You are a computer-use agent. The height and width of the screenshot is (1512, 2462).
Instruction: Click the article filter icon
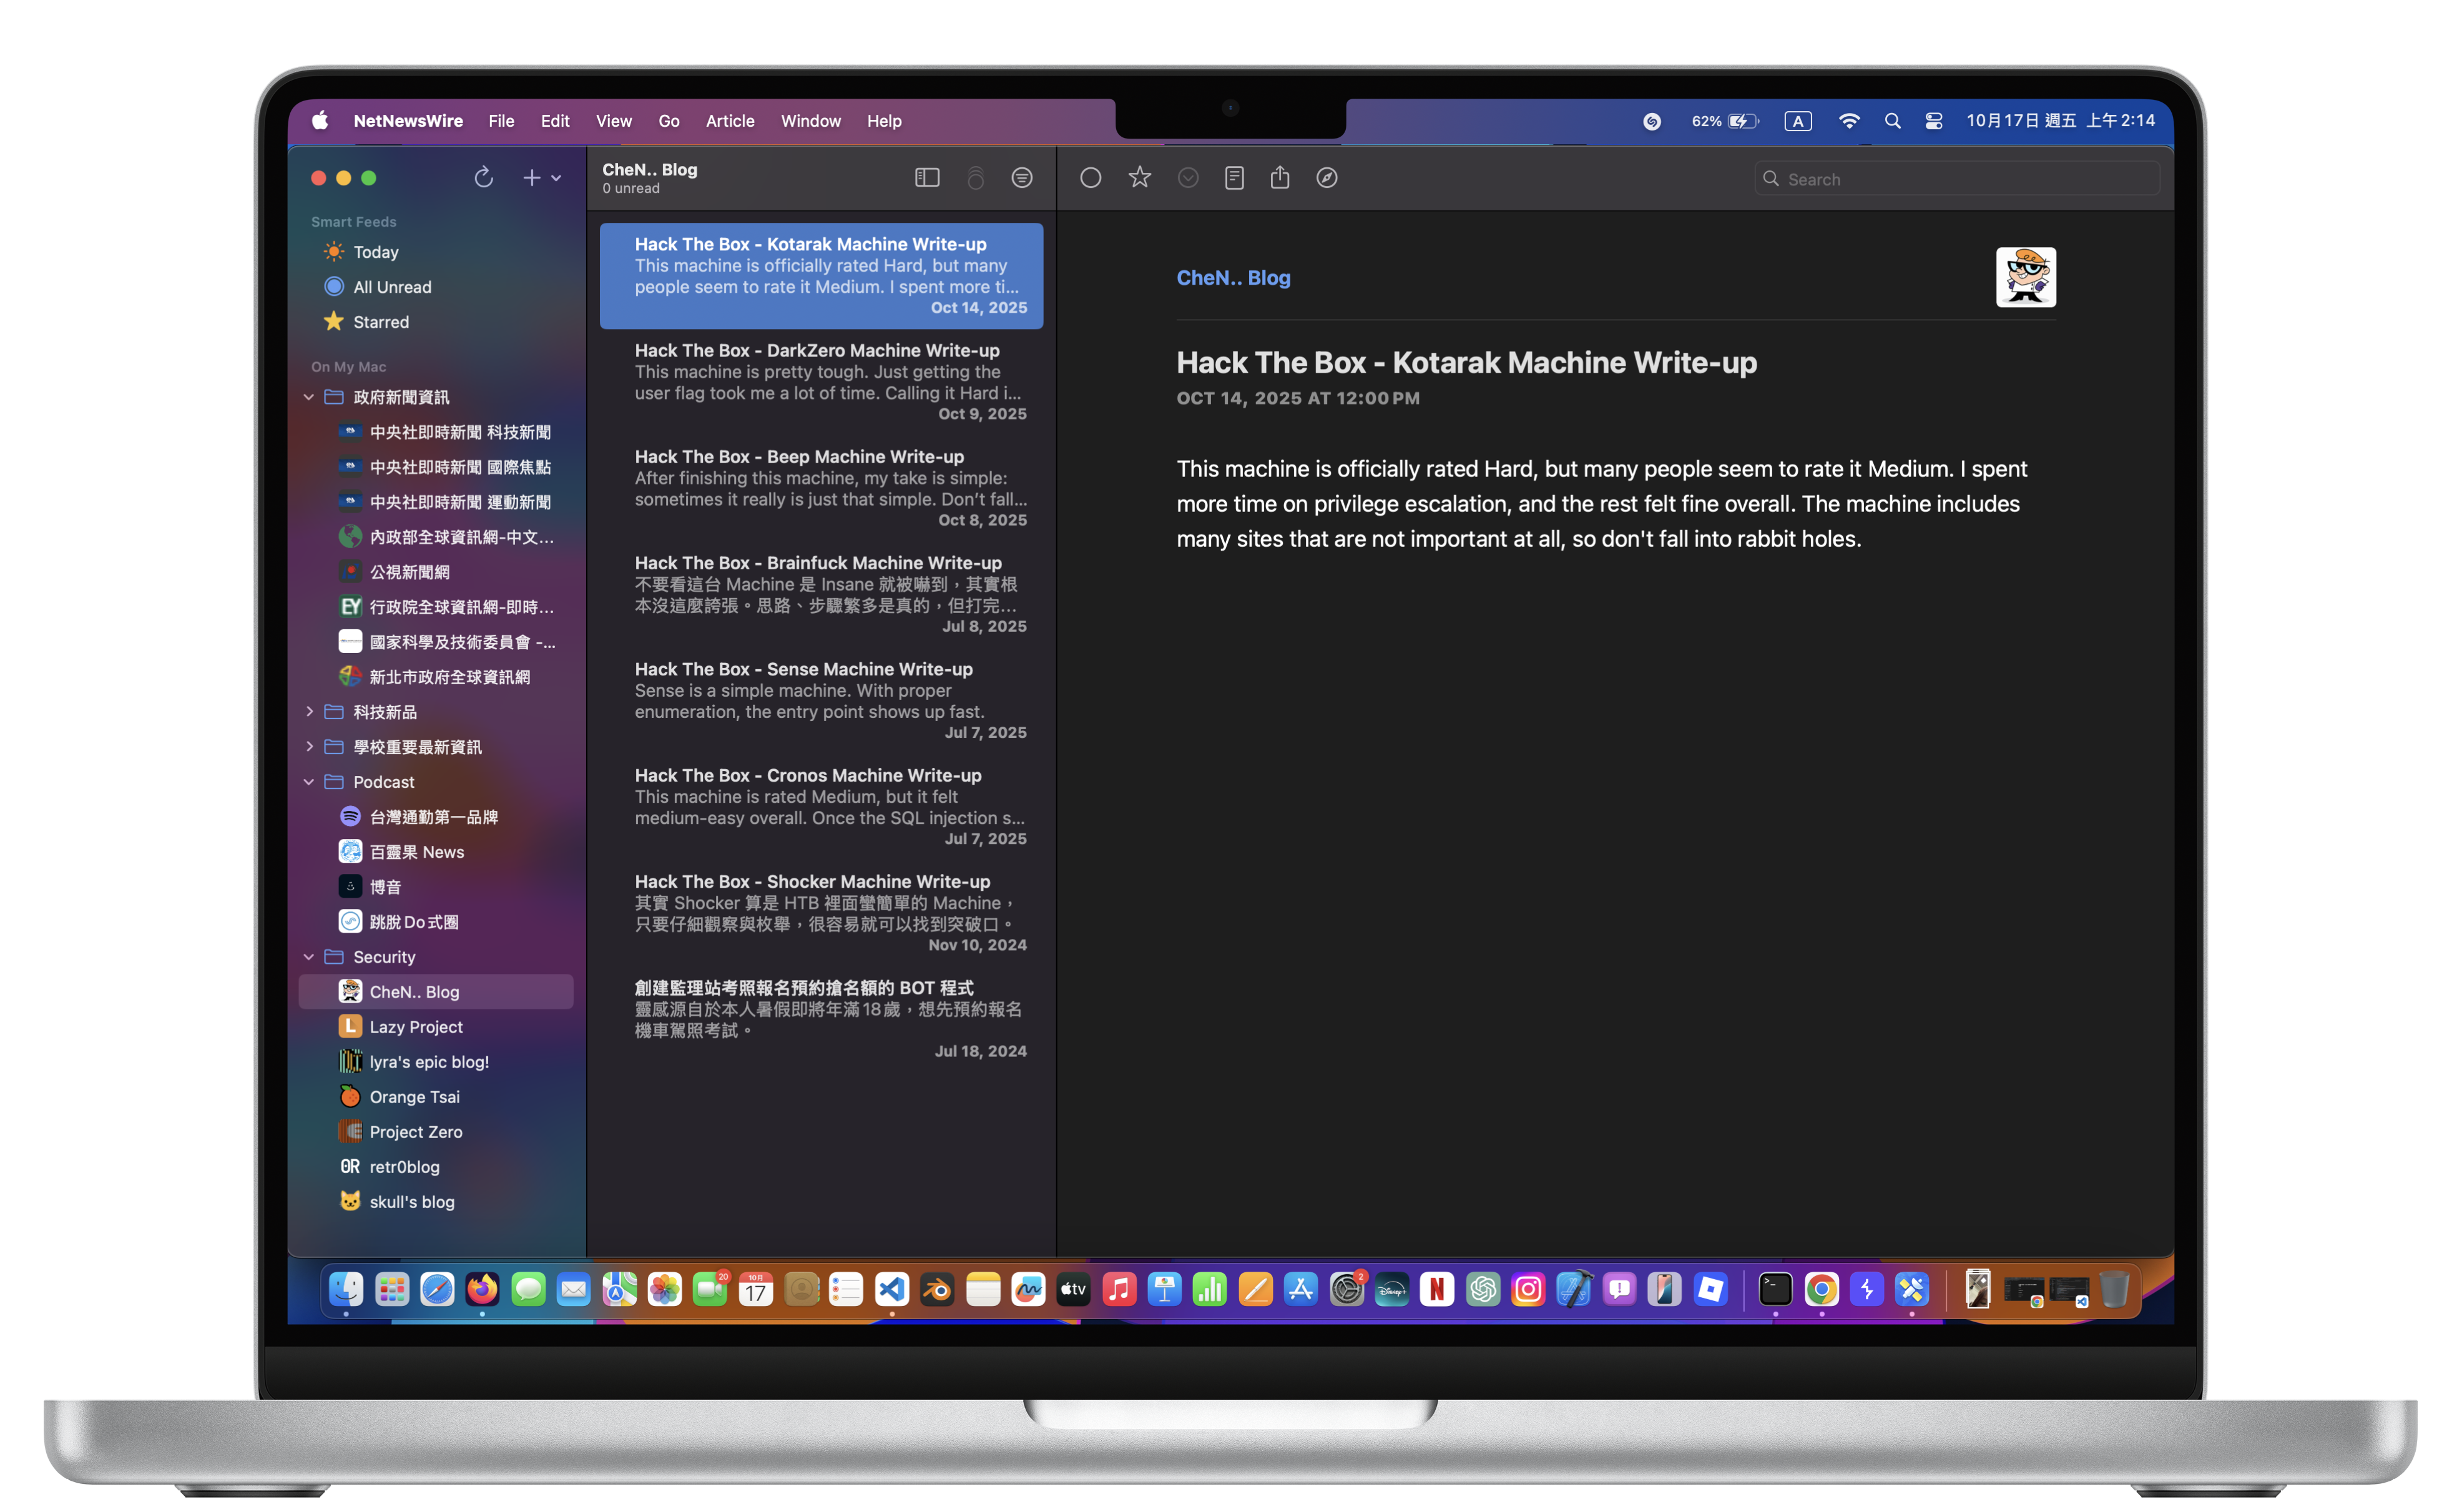(x=1022, y=178)
